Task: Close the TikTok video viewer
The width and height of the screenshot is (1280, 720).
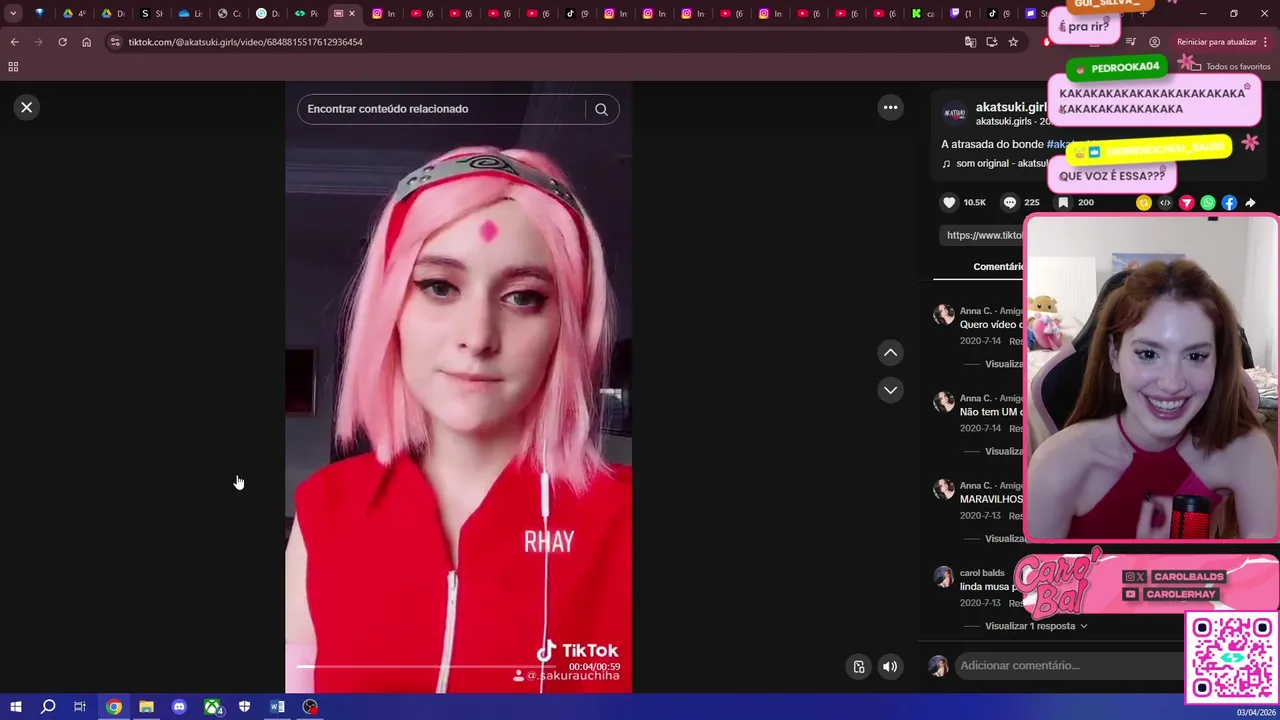Action: (27, 107)
